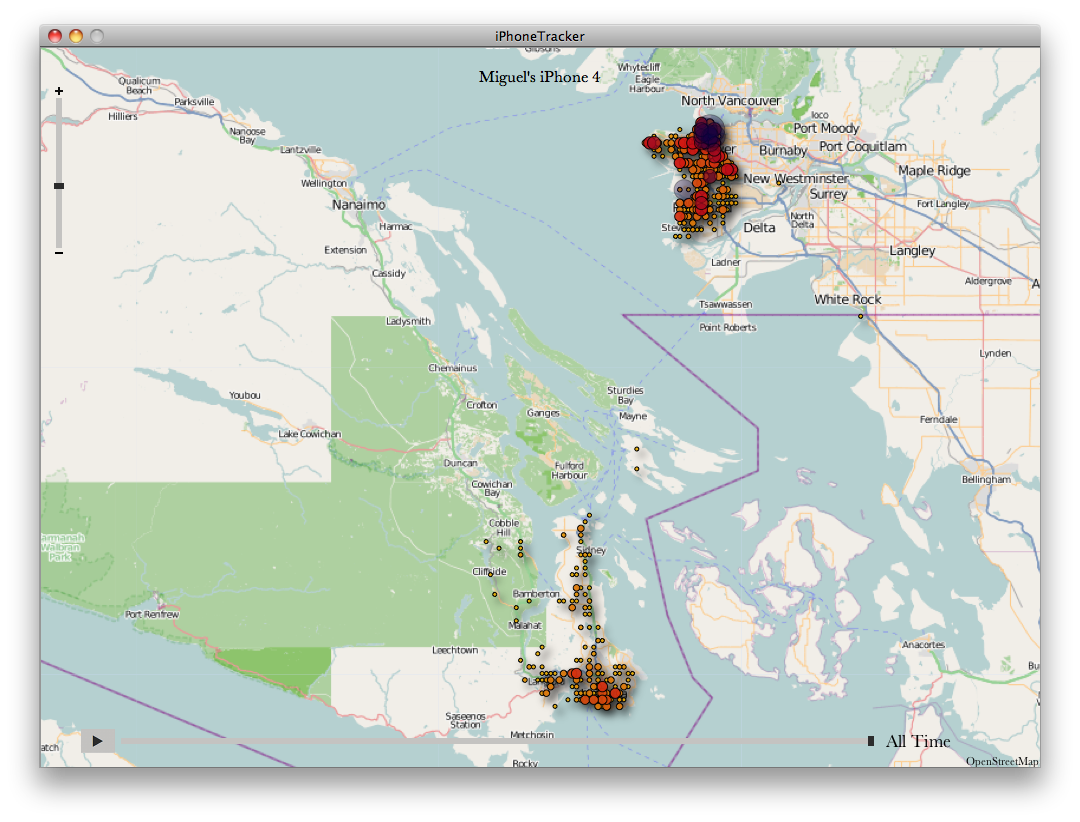The height and width of the screenshot is (822, 1080).
Task: Click the Malahat map label
Action: 525,626
